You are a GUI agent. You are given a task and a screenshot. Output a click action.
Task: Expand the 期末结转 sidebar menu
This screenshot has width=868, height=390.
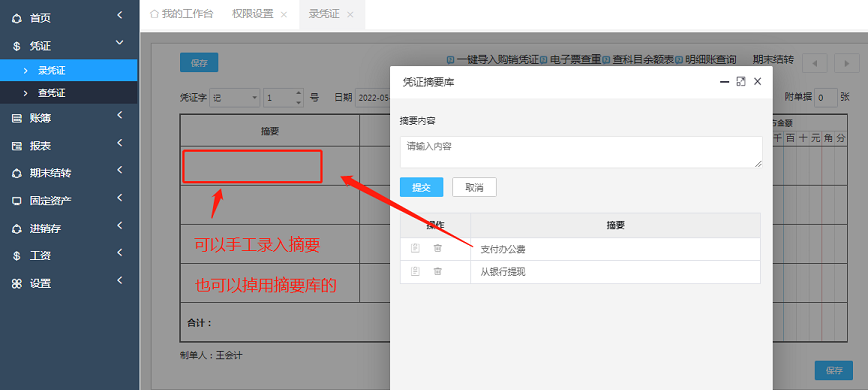(x=120, y=170)
